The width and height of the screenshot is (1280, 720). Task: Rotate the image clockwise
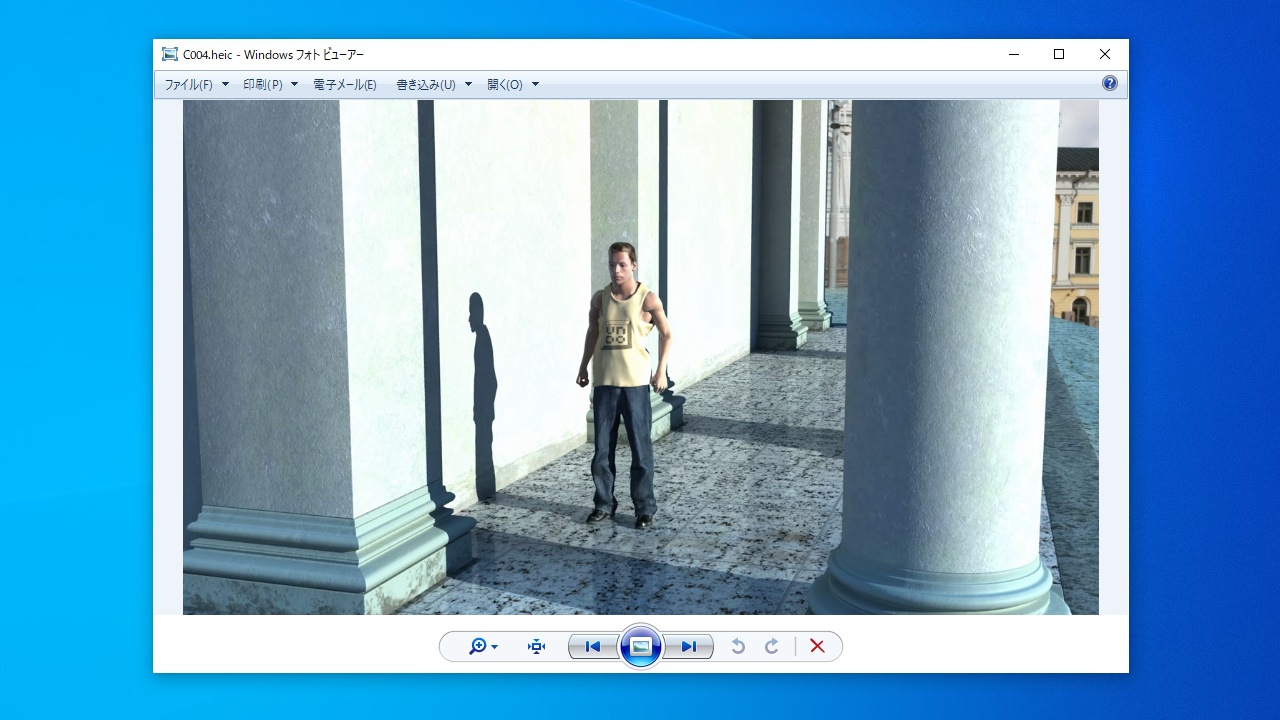click(x=772, y=647)
